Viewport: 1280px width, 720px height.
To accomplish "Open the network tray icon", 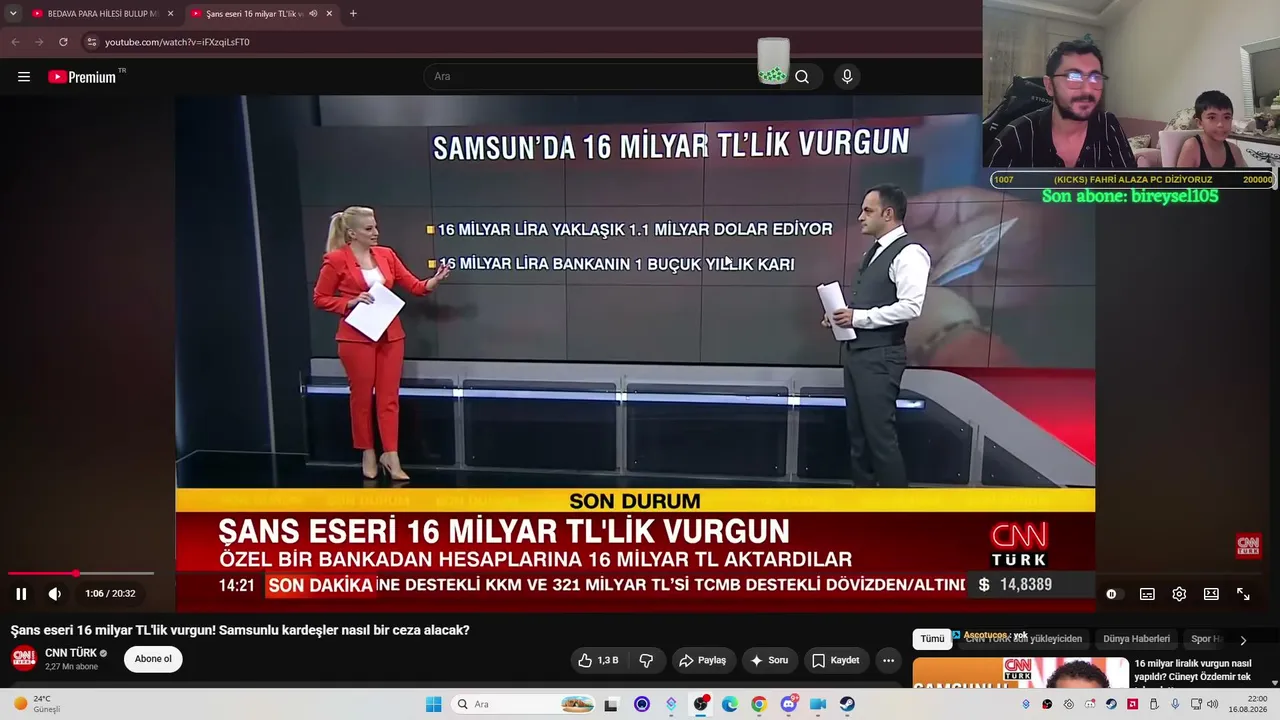I will coord(1196,704).
